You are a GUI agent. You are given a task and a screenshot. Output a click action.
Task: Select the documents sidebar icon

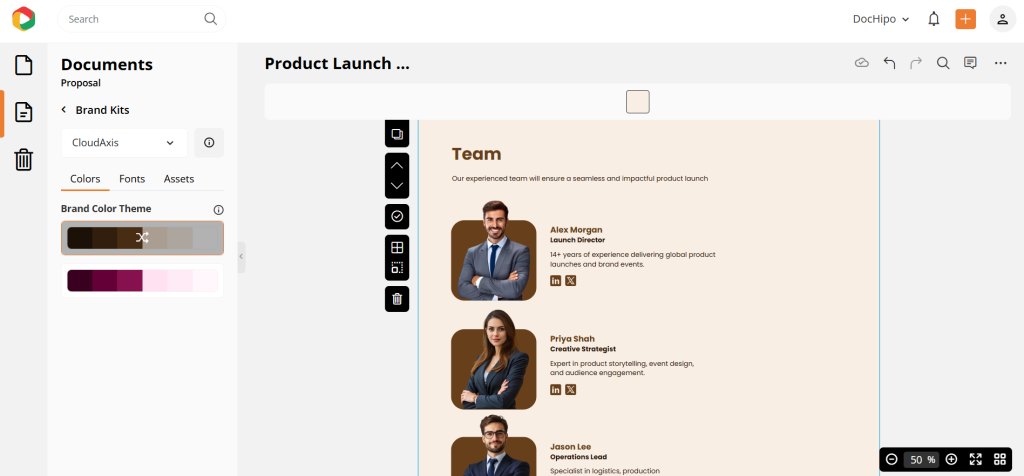coord(24,112)
